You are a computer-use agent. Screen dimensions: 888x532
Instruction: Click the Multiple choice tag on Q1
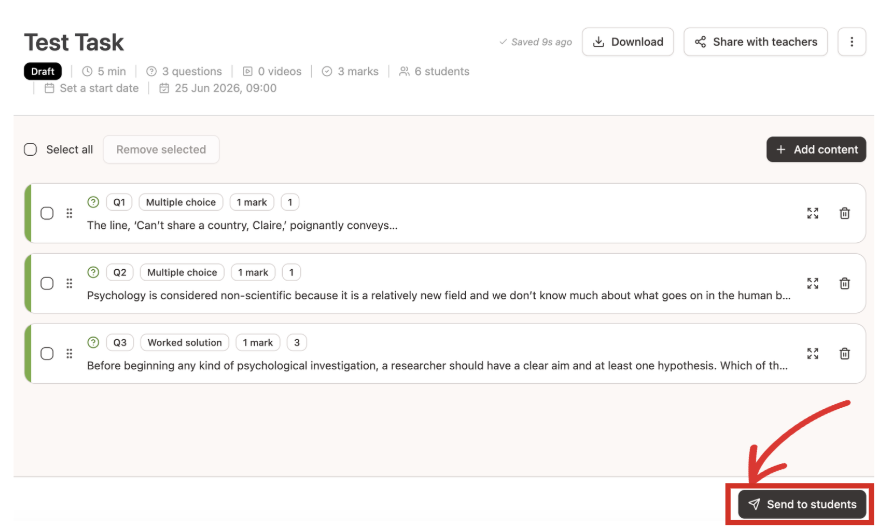(x=181, y=202)
